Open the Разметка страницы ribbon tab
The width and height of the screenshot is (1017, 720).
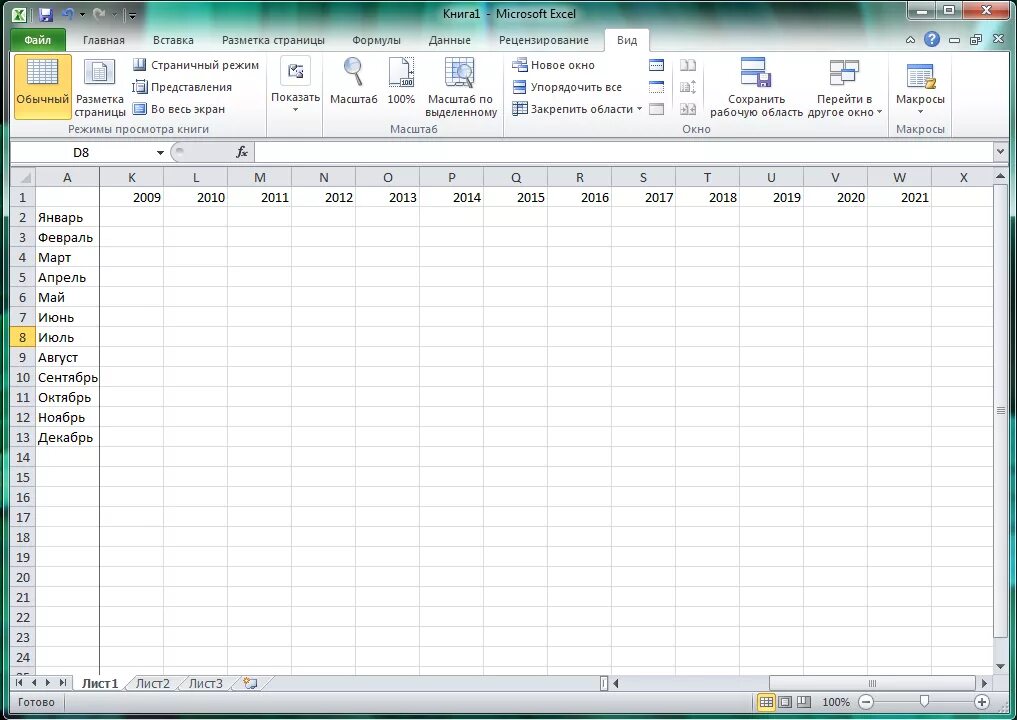click(273, 40)
